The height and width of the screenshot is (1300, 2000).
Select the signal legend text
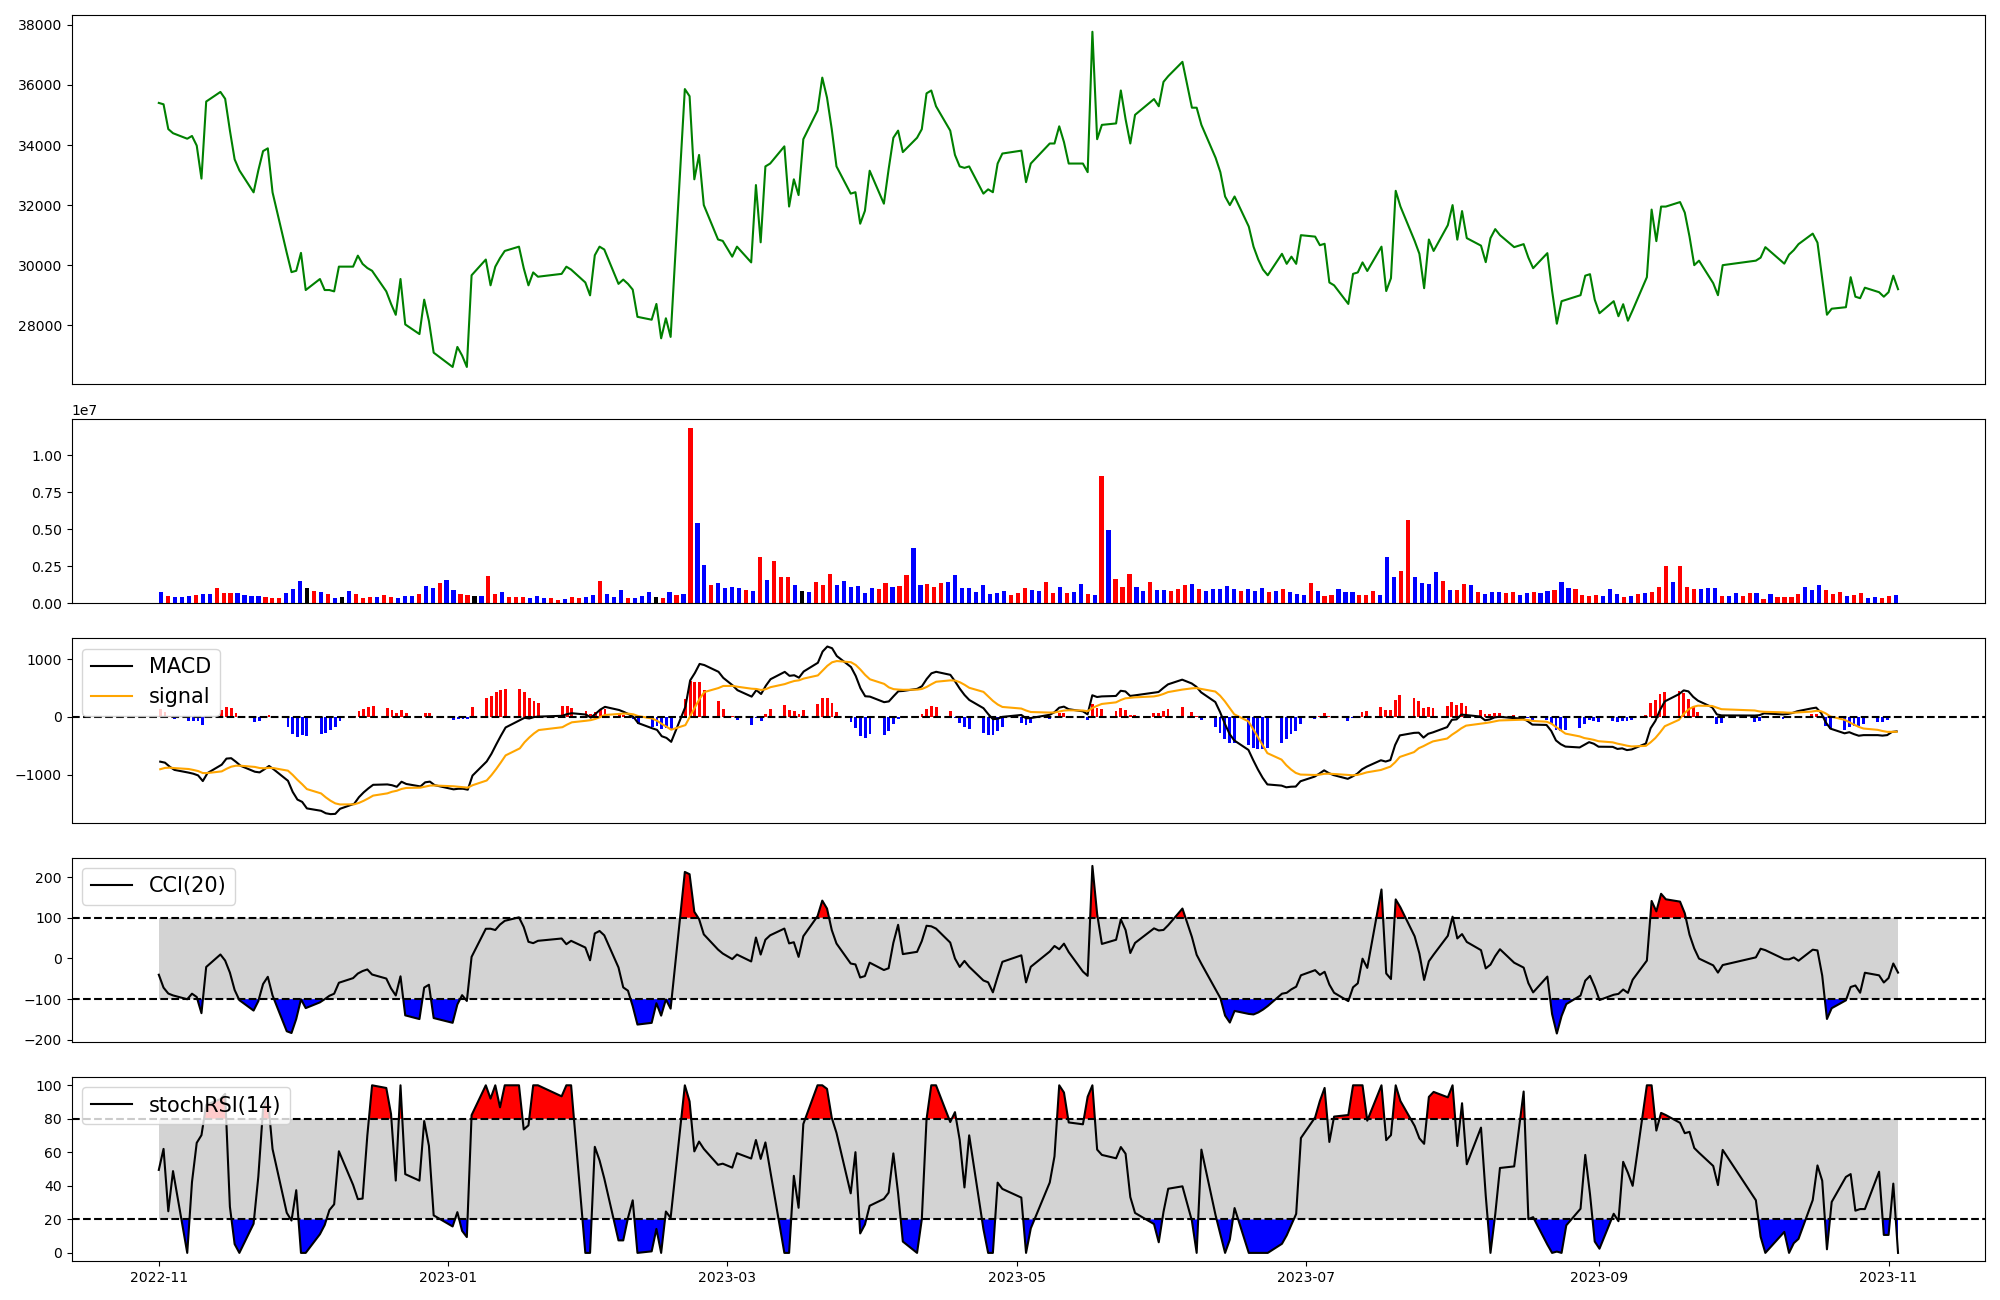click(179, 696)
